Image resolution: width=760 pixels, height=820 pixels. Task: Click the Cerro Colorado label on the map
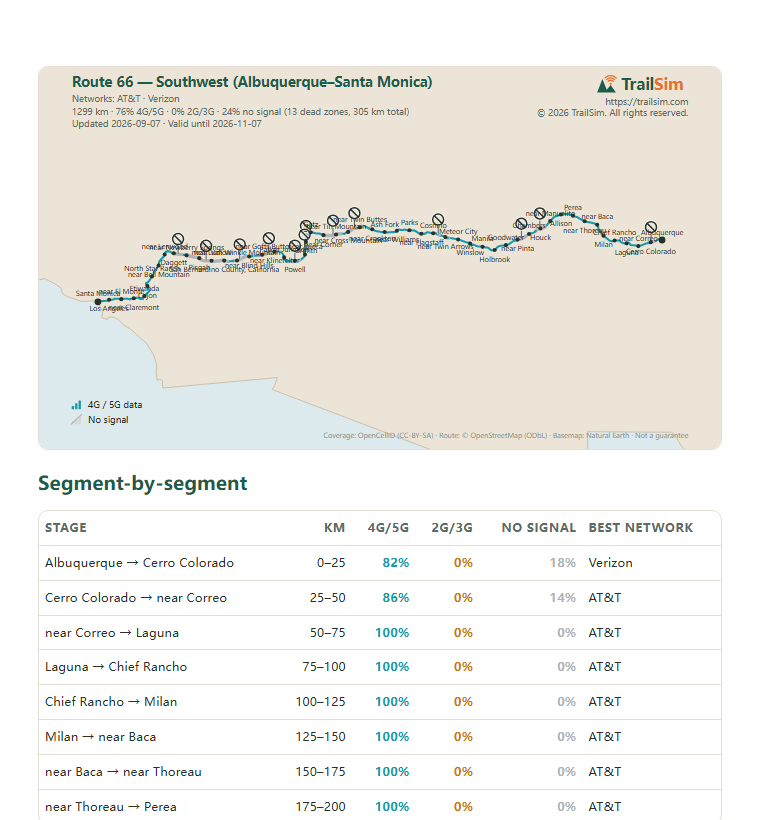click(x=651, y=252)
